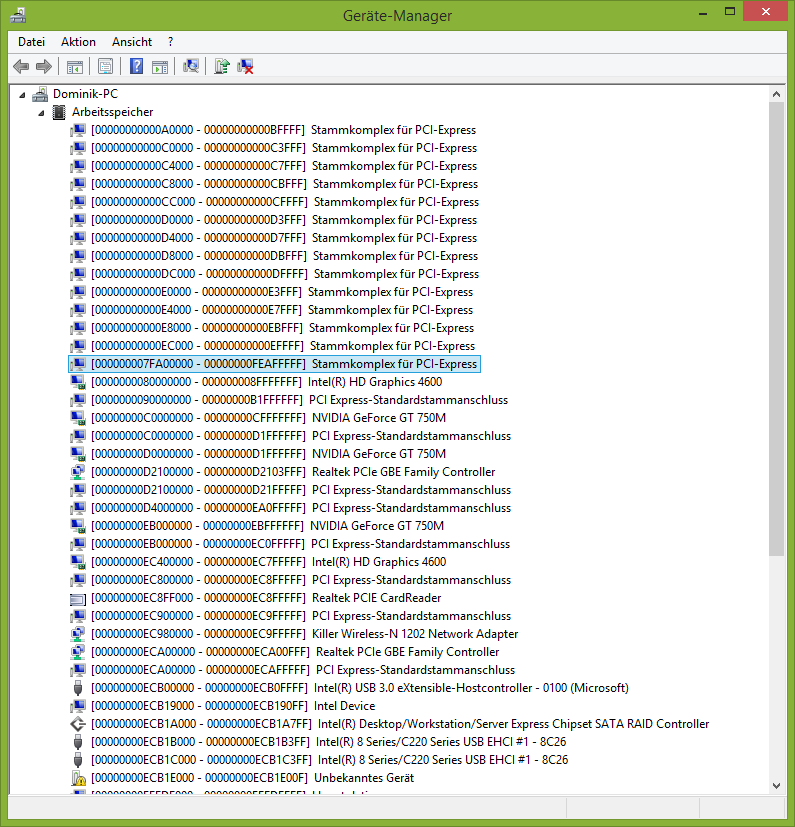This screenshot has height=827, width=795.
Task: Select the Dominik-PC root entry
Action: coord(85,94)
